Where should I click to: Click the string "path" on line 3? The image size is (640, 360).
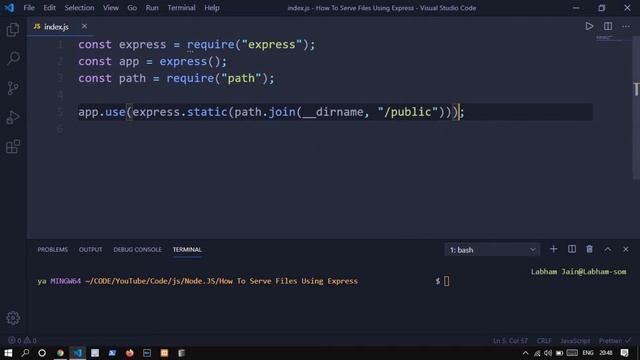pos(241,78)
